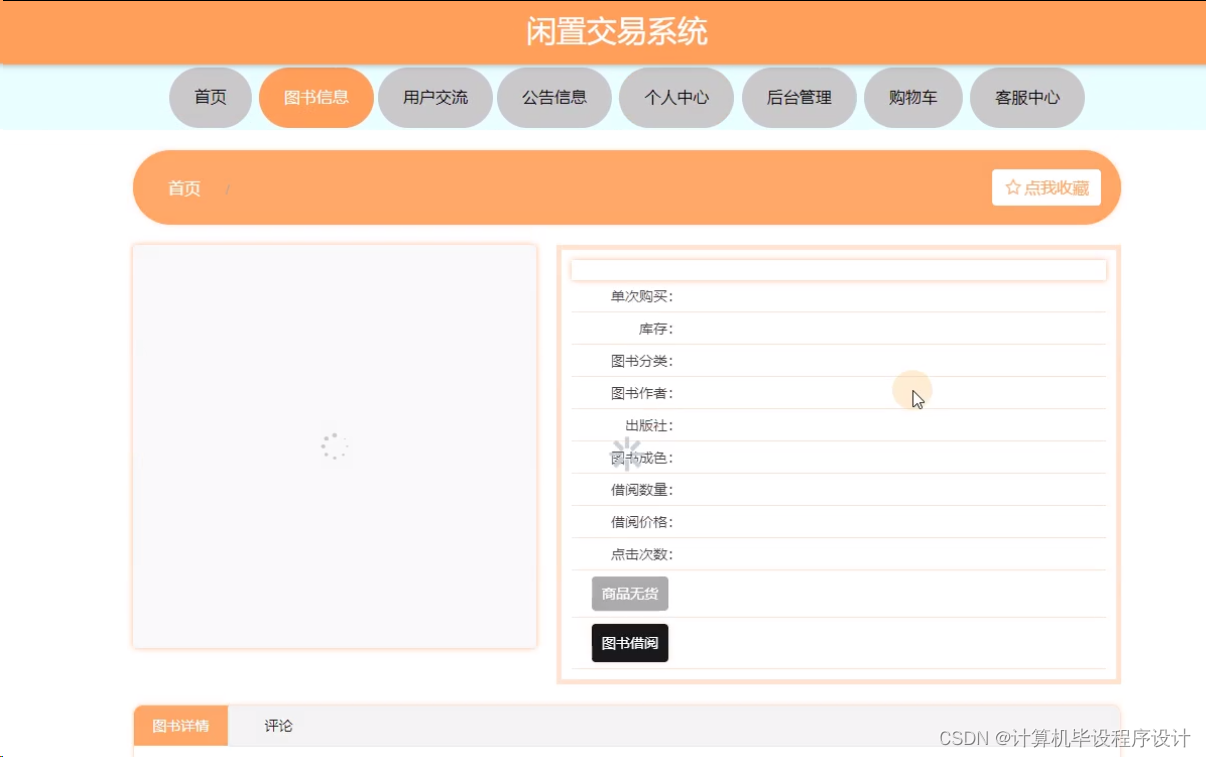Visit the 公告信息 announcements page

click(554, 97)
